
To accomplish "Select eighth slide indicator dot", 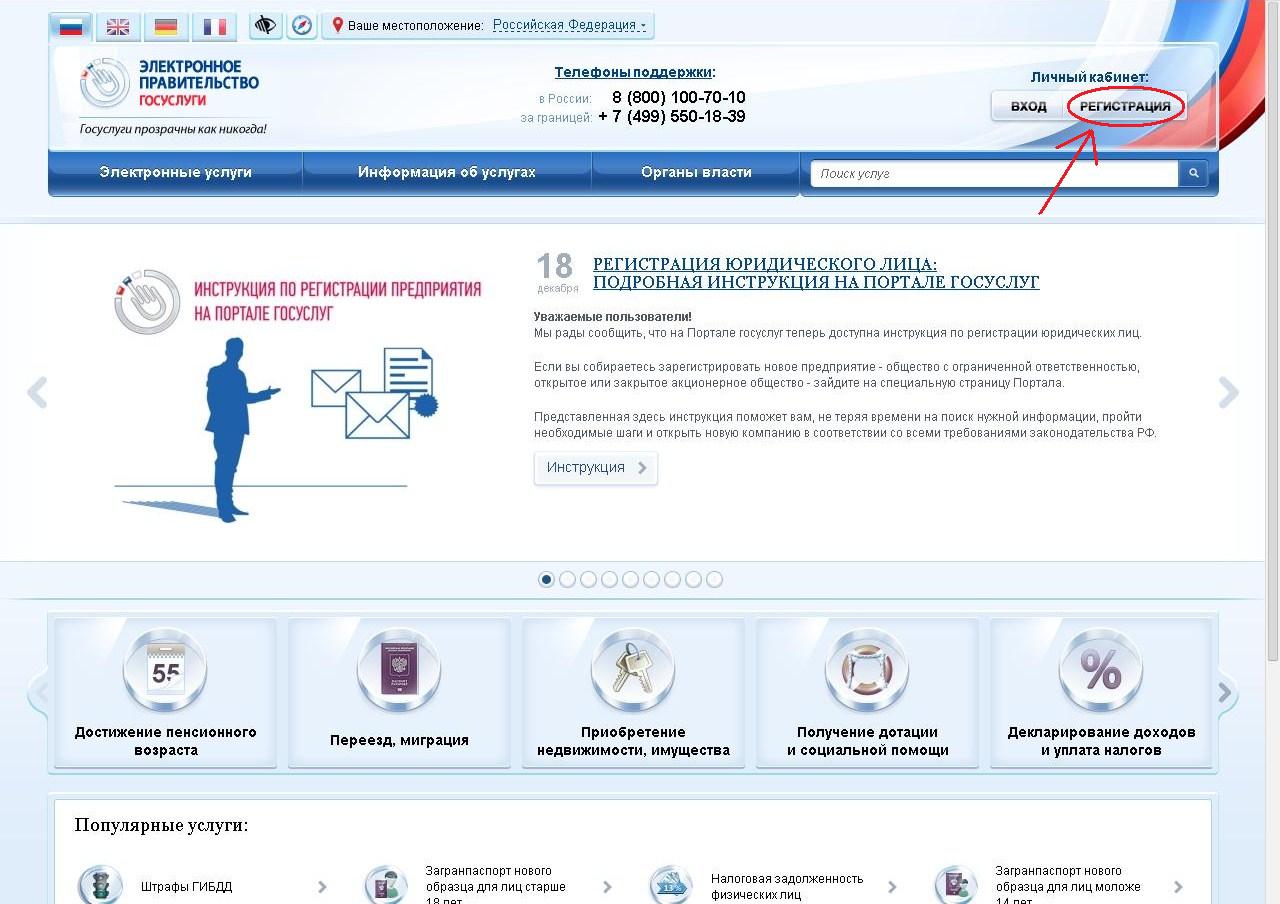I will [x=693, y=579].
